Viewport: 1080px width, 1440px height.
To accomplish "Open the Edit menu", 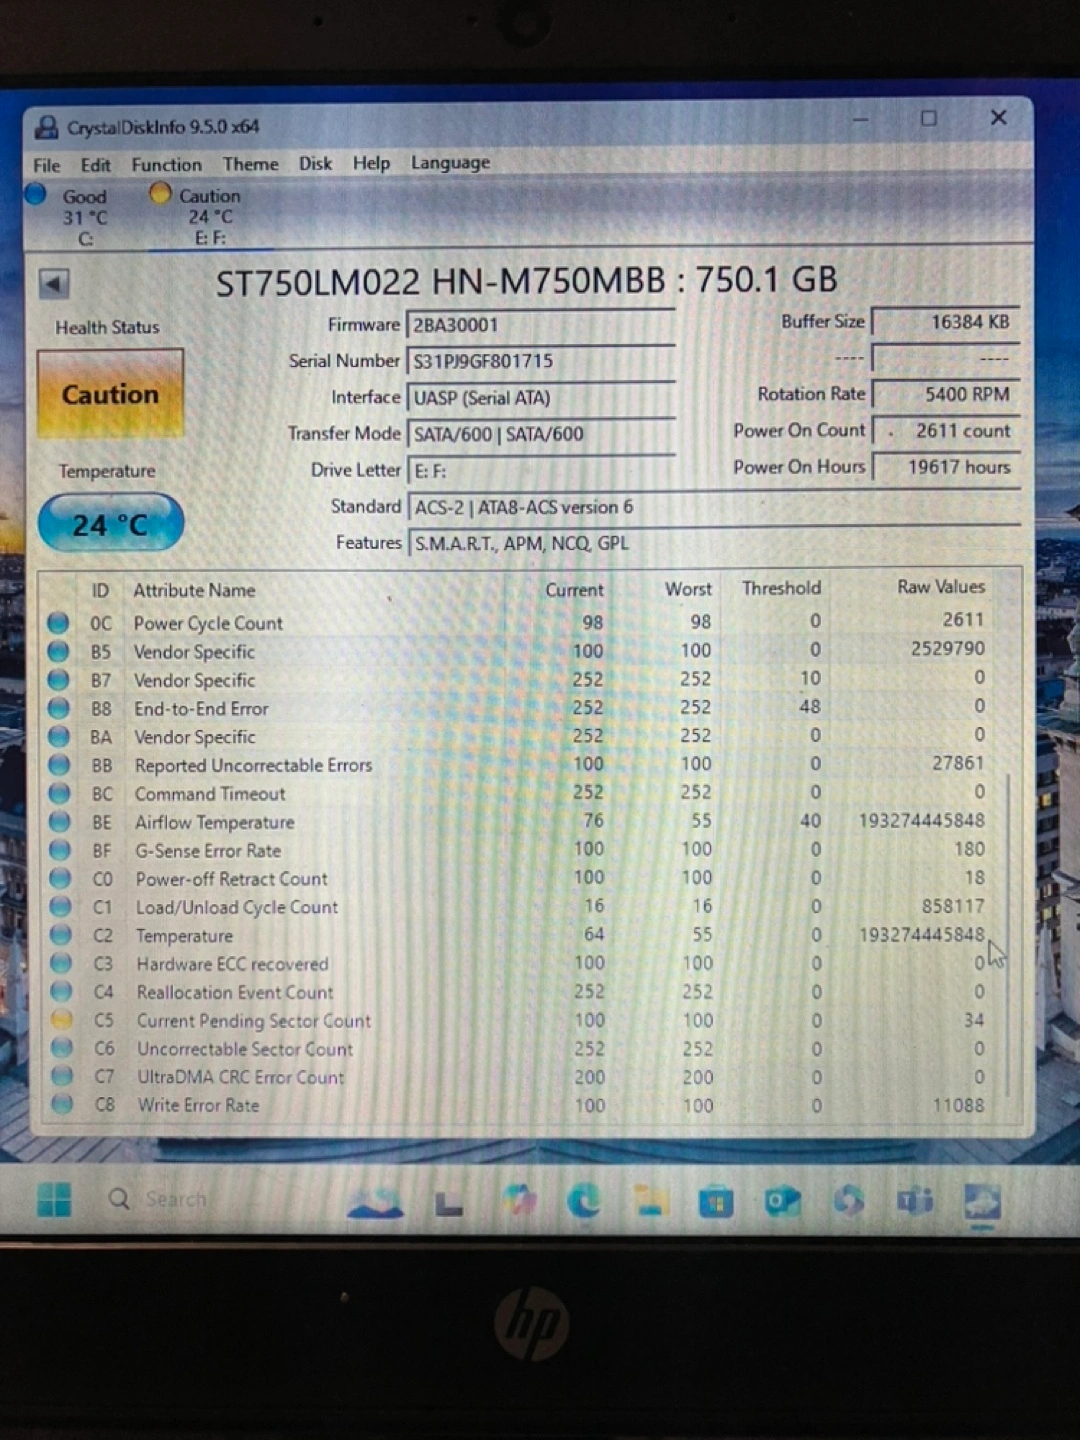I will coord(96,165).
